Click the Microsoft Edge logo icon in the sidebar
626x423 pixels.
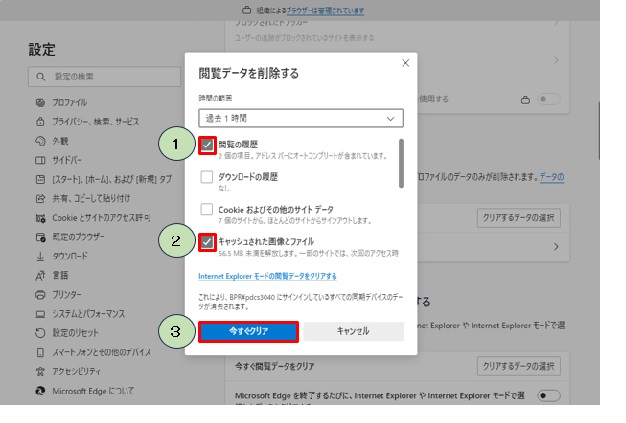coord(40,391)
